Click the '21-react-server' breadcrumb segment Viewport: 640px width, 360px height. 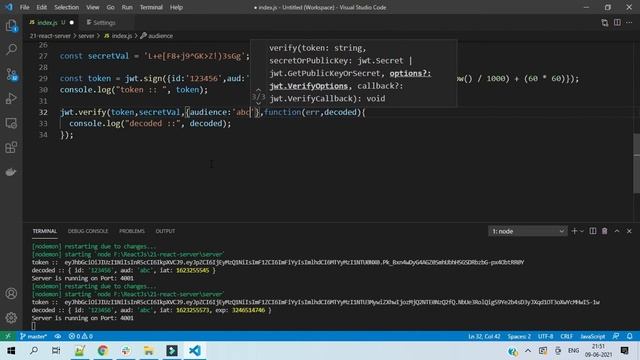(50, 36)
